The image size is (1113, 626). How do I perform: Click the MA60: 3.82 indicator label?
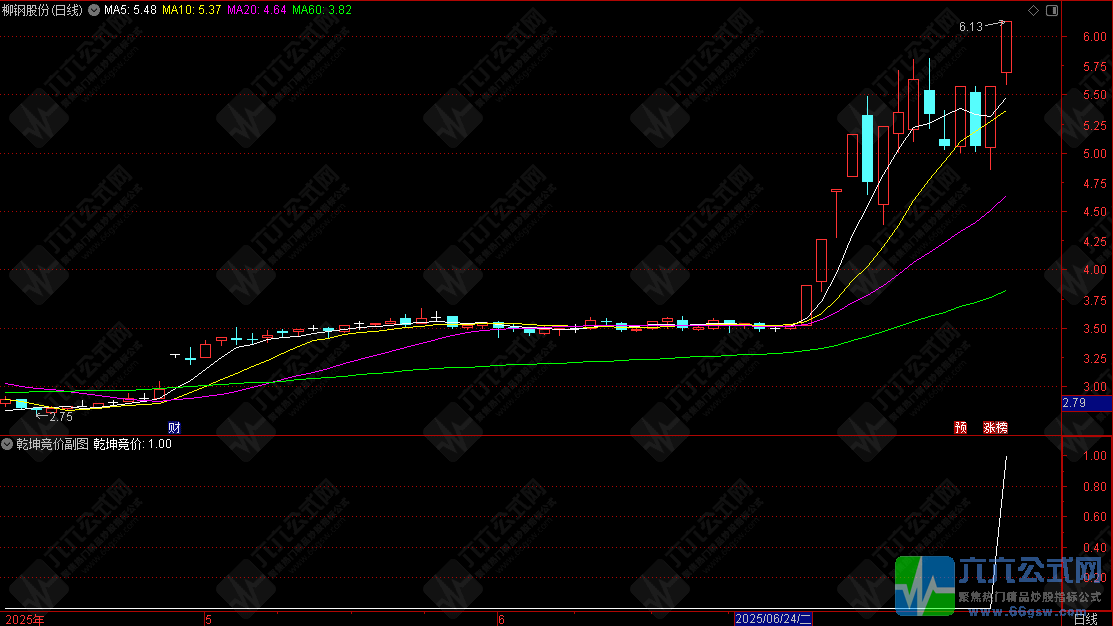pyautogui.click(x=322, y=10)
